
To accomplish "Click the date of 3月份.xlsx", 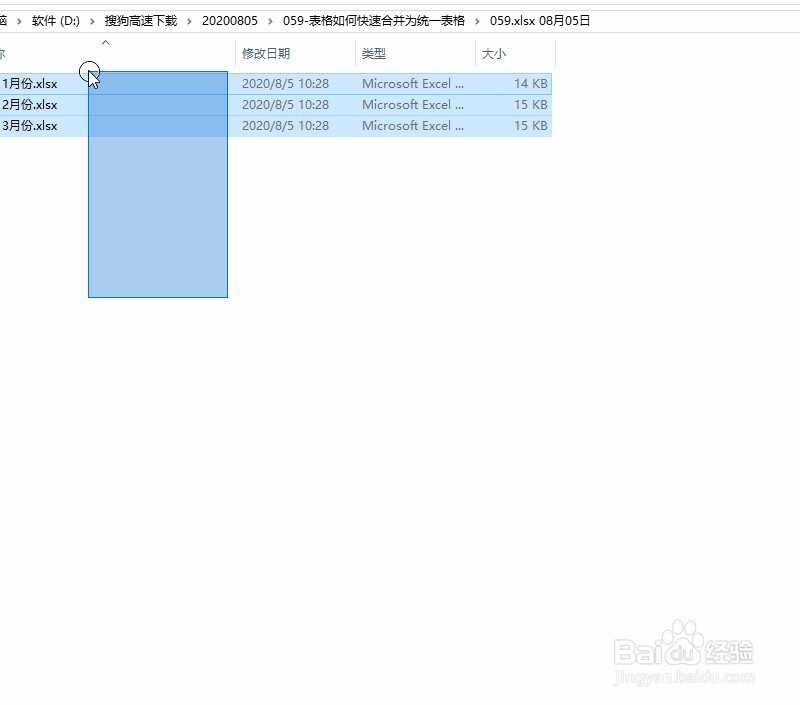I will [285, 125].
